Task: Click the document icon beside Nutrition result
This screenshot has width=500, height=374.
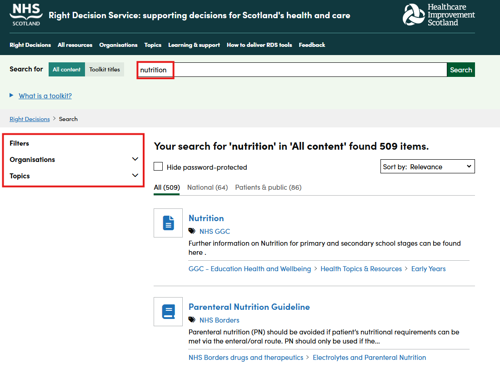Action: (168, 223)
